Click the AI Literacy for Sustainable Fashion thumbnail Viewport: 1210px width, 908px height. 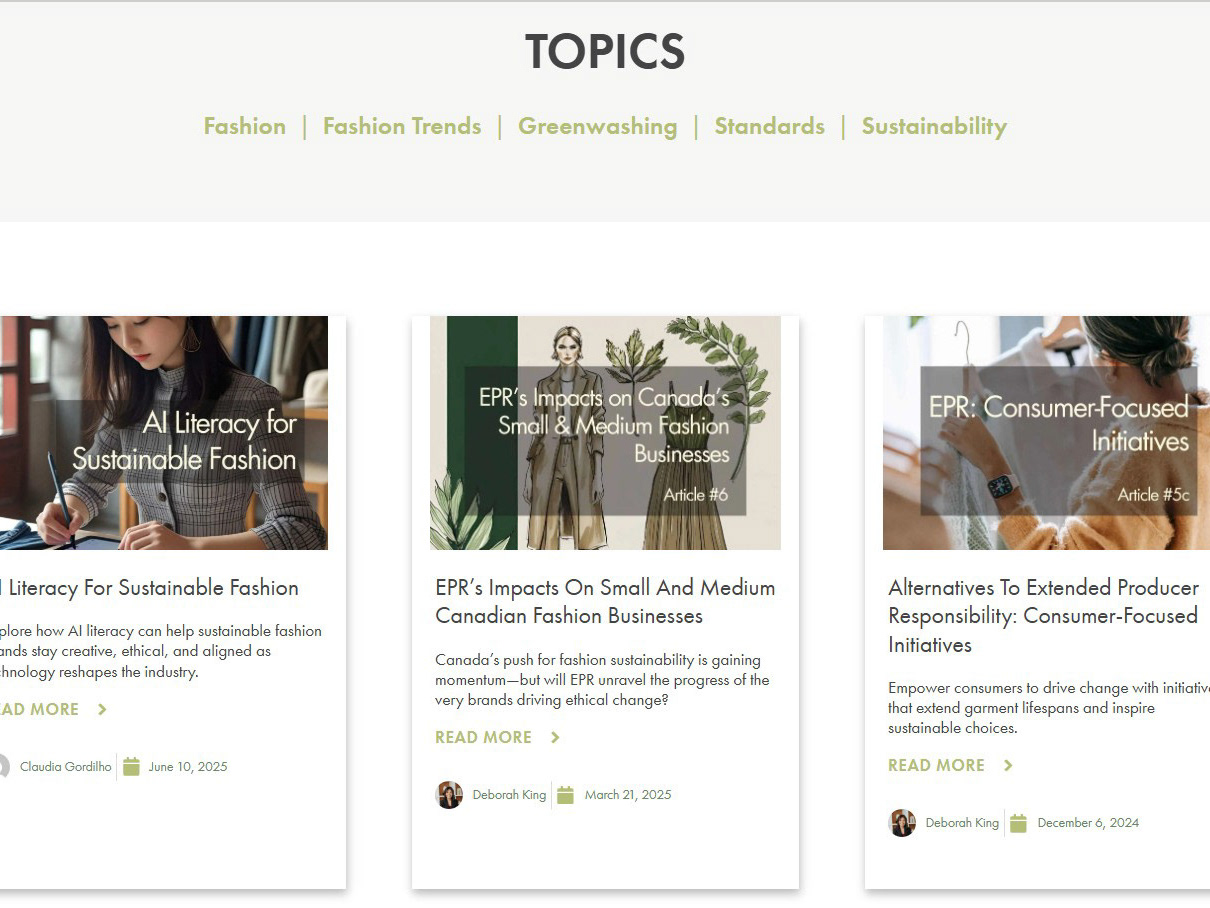click(164, 433)
